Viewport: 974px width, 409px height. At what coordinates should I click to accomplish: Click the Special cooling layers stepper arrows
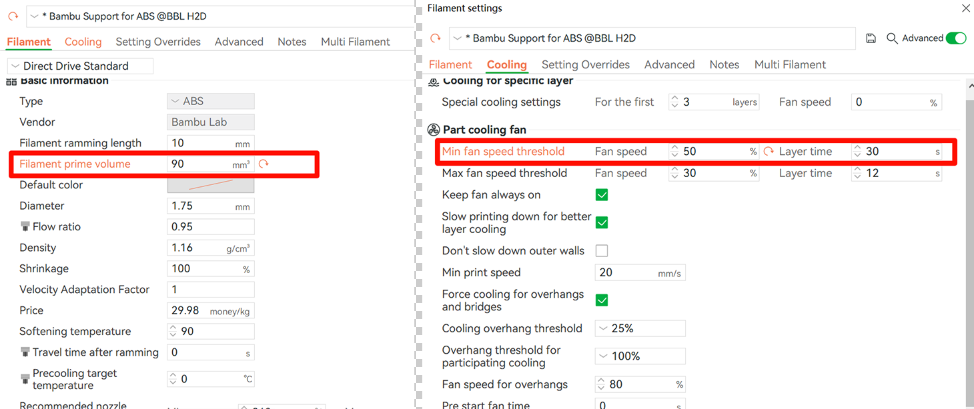[676, 102]
